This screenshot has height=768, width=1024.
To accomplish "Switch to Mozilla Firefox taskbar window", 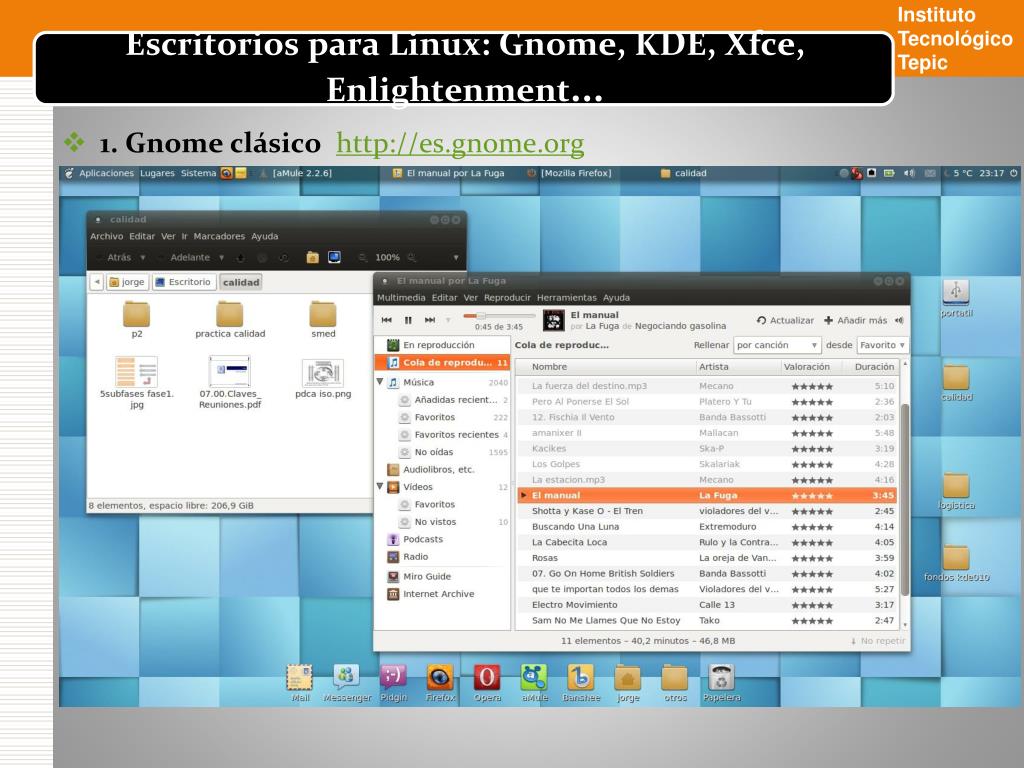I will pos(569,173).
